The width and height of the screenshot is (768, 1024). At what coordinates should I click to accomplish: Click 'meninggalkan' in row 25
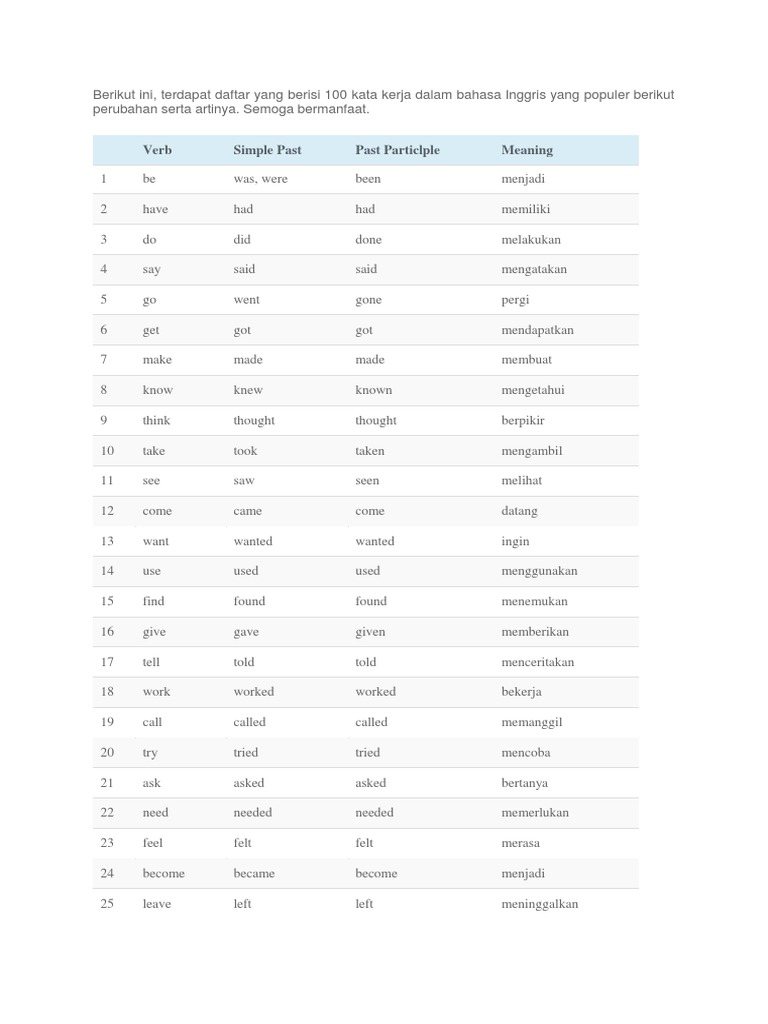point(539,904)
